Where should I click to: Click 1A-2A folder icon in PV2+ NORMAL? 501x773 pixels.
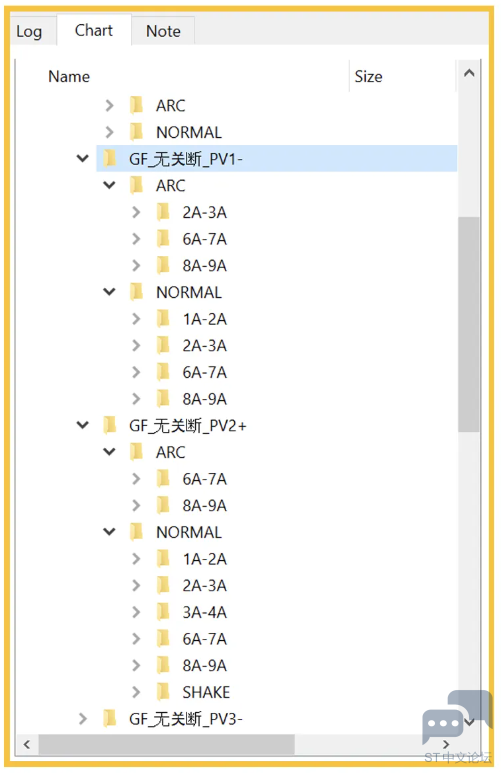163,558
